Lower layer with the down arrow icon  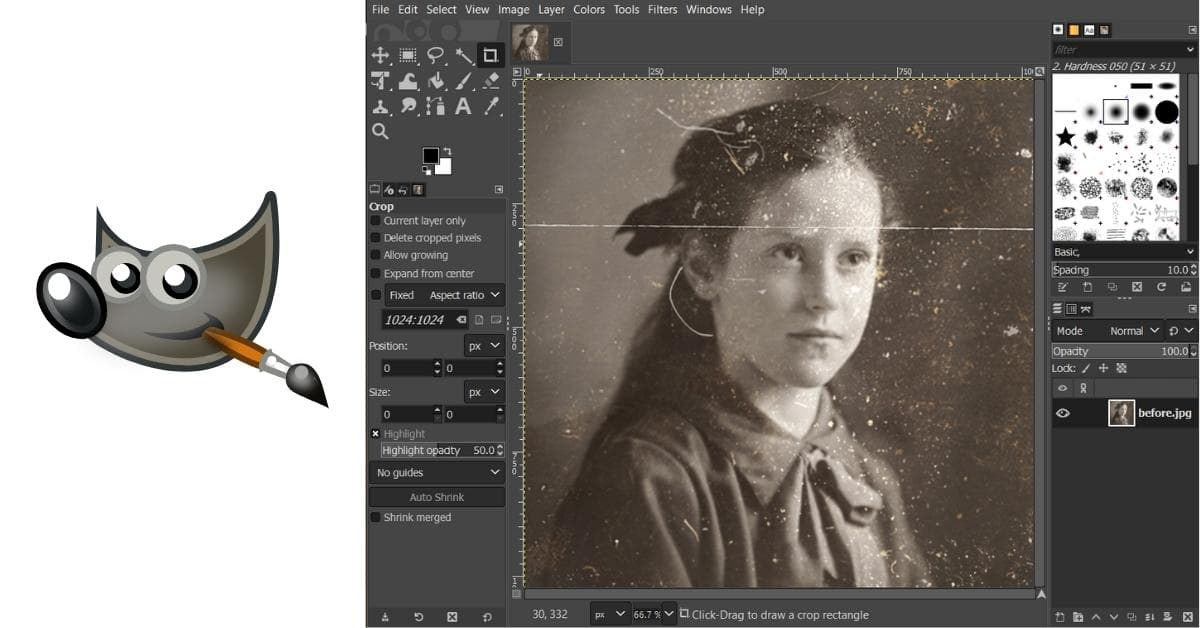tap(1113, 617)
